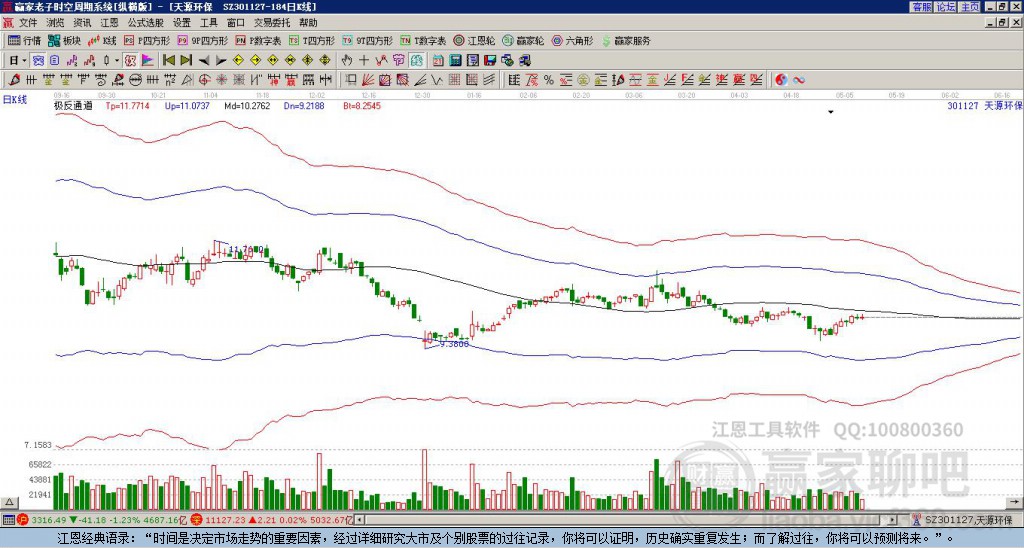Select the crosshair cursor tool
Viewport: 1024px width, 548px height.
(364, 61)
